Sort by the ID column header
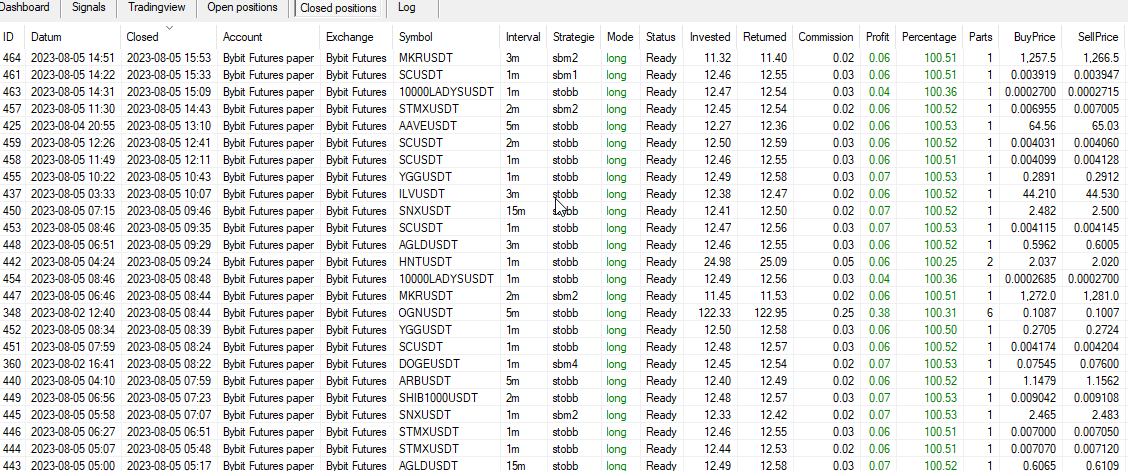Screen dimensions: 1128x471 click(x=9, y=37)
